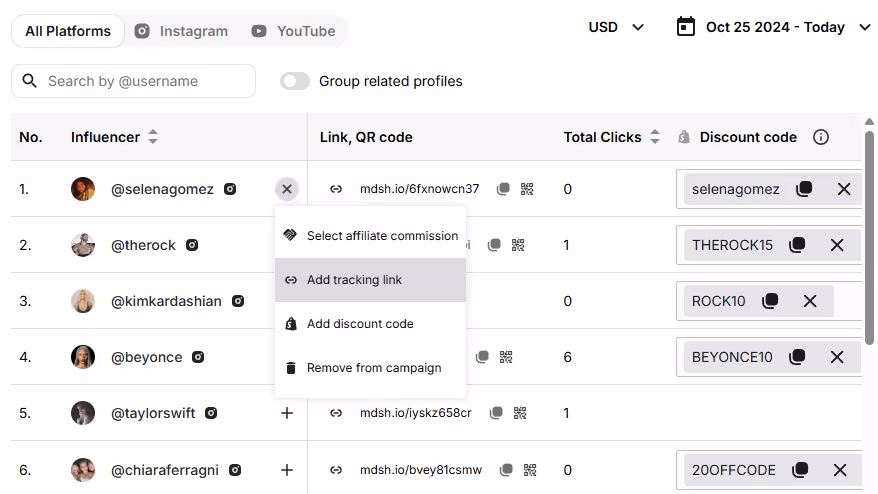Click @selenagomez avatar thumbnail

pyautogui.click(x=83, y=189)
